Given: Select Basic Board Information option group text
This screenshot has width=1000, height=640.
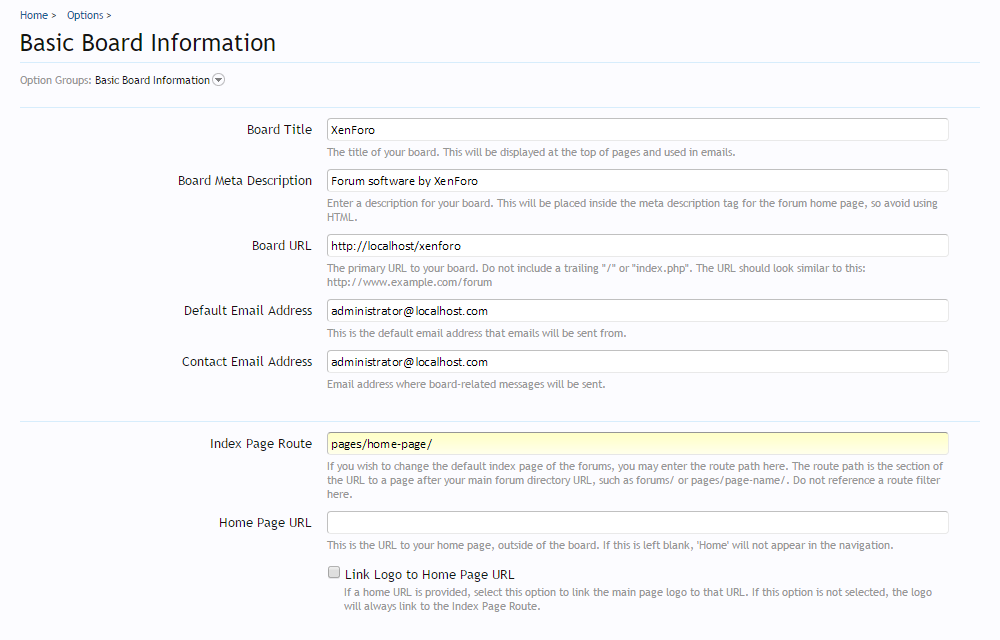Looking at the screenshot, I should [152, 80].
